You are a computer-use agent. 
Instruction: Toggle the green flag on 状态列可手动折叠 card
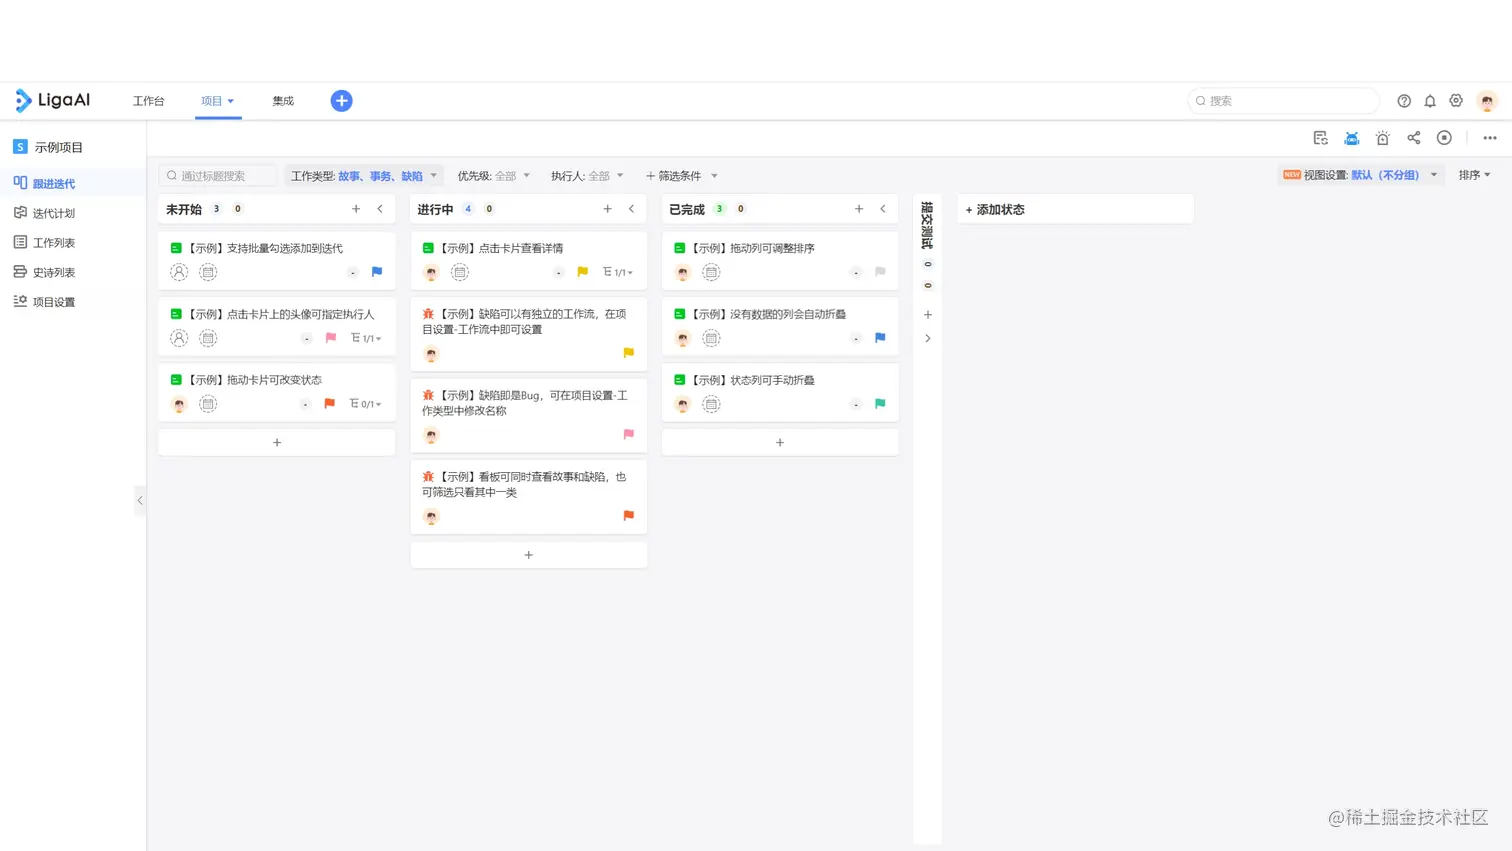(881, 404)
